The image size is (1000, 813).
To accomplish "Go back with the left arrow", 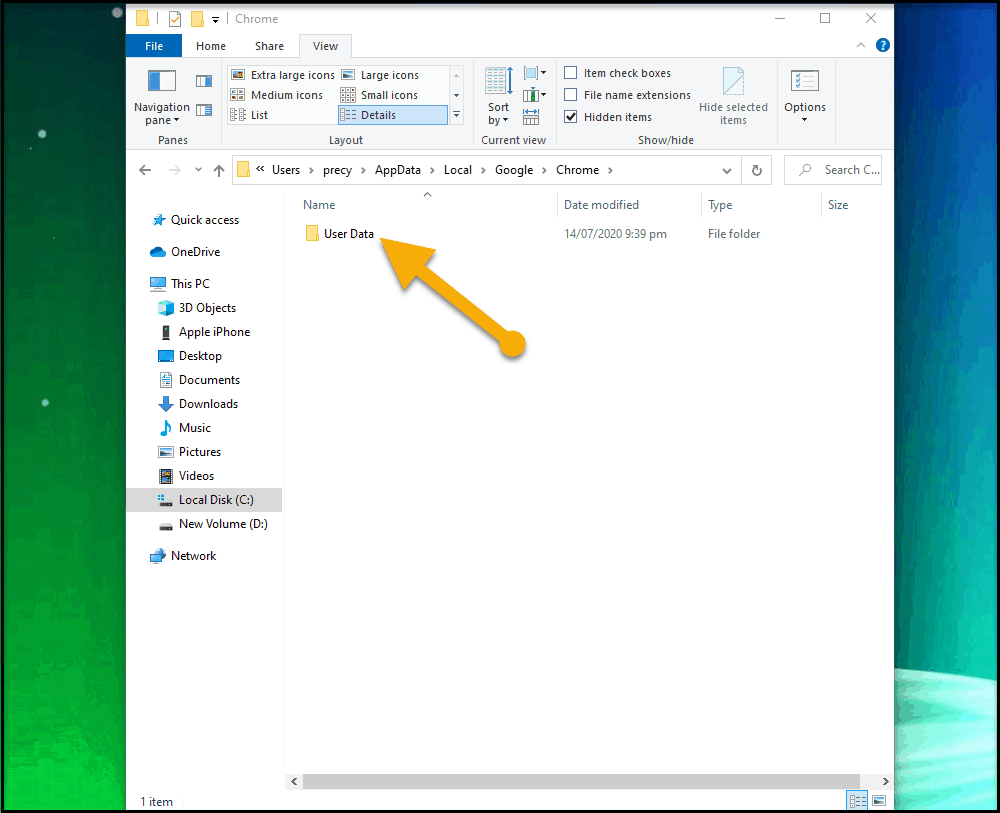I will (145, 170).
